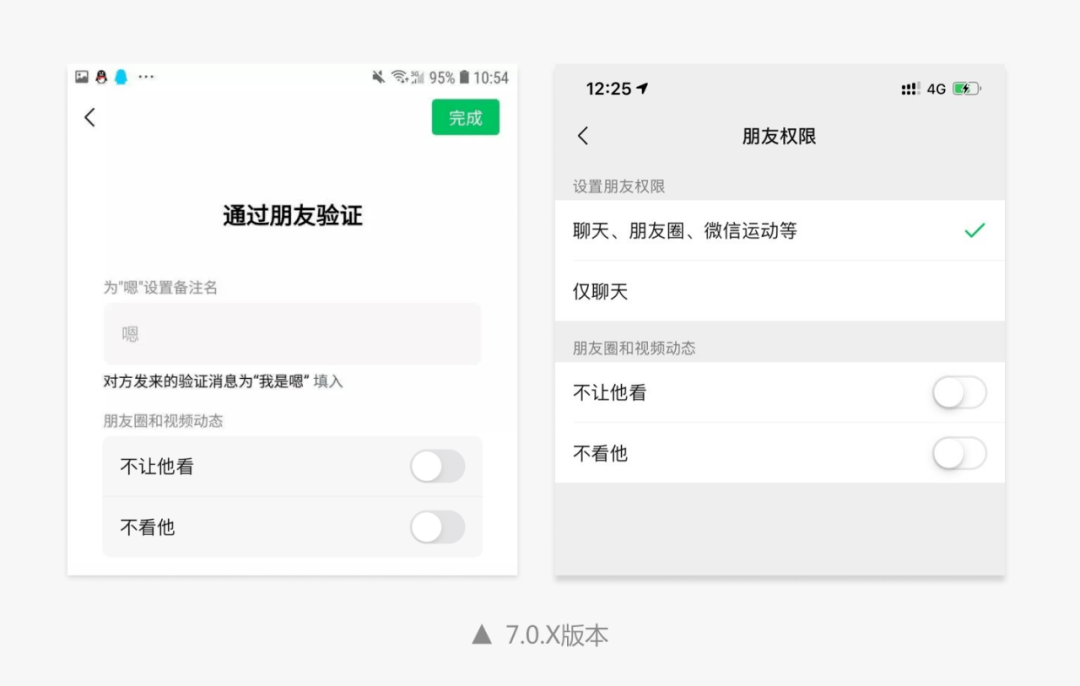Click the back chevron on 朋友权限 page
The image size is (1080, 686).
[583, 136]
